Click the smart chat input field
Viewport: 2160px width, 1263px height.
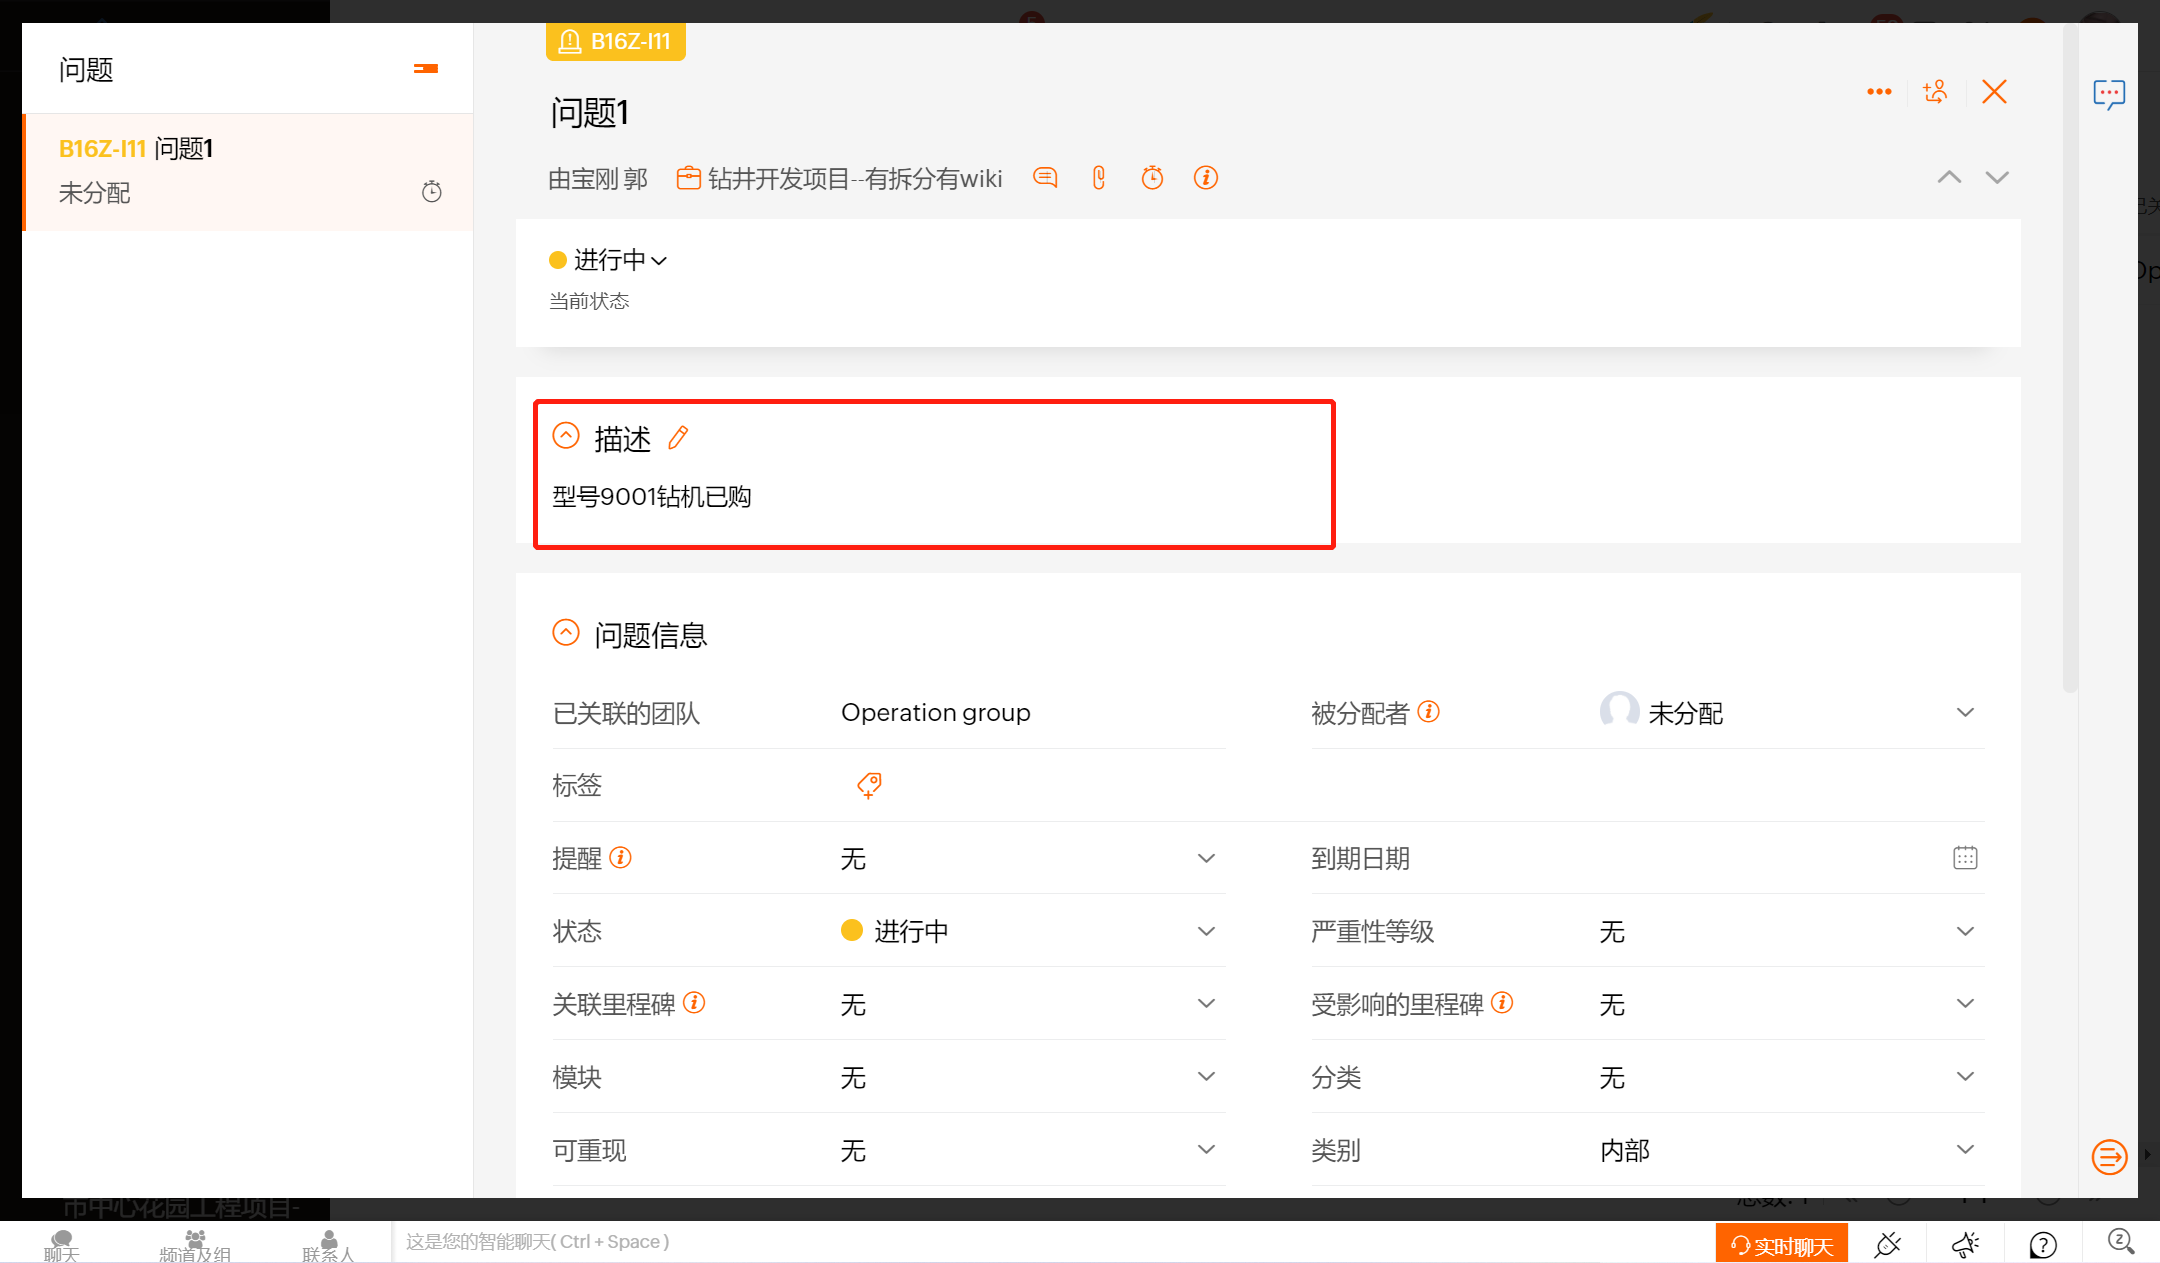coord(900,1242)
